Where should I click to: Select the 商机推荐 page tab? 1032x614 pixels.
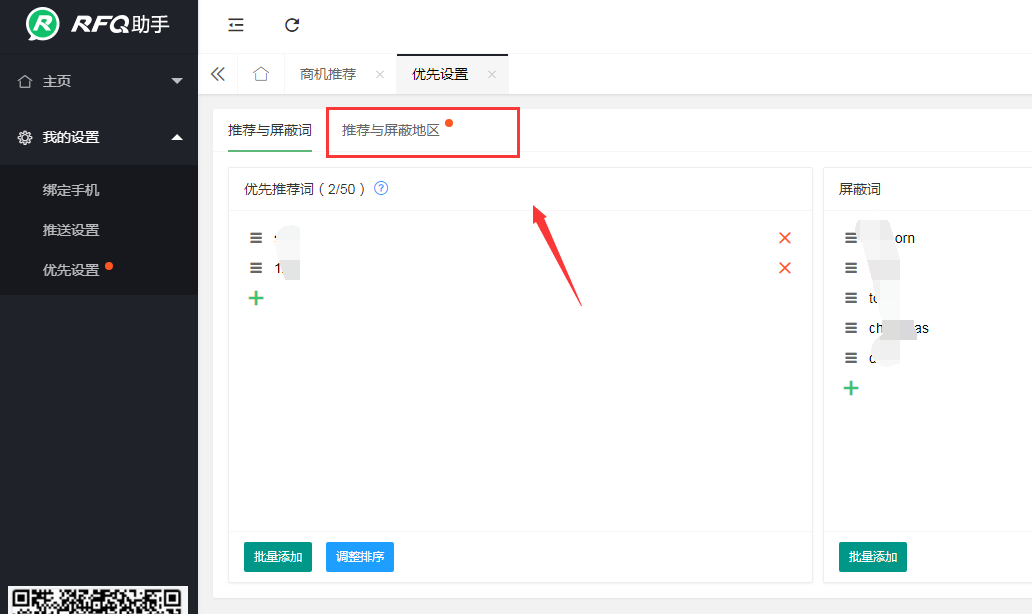[328, 74]
